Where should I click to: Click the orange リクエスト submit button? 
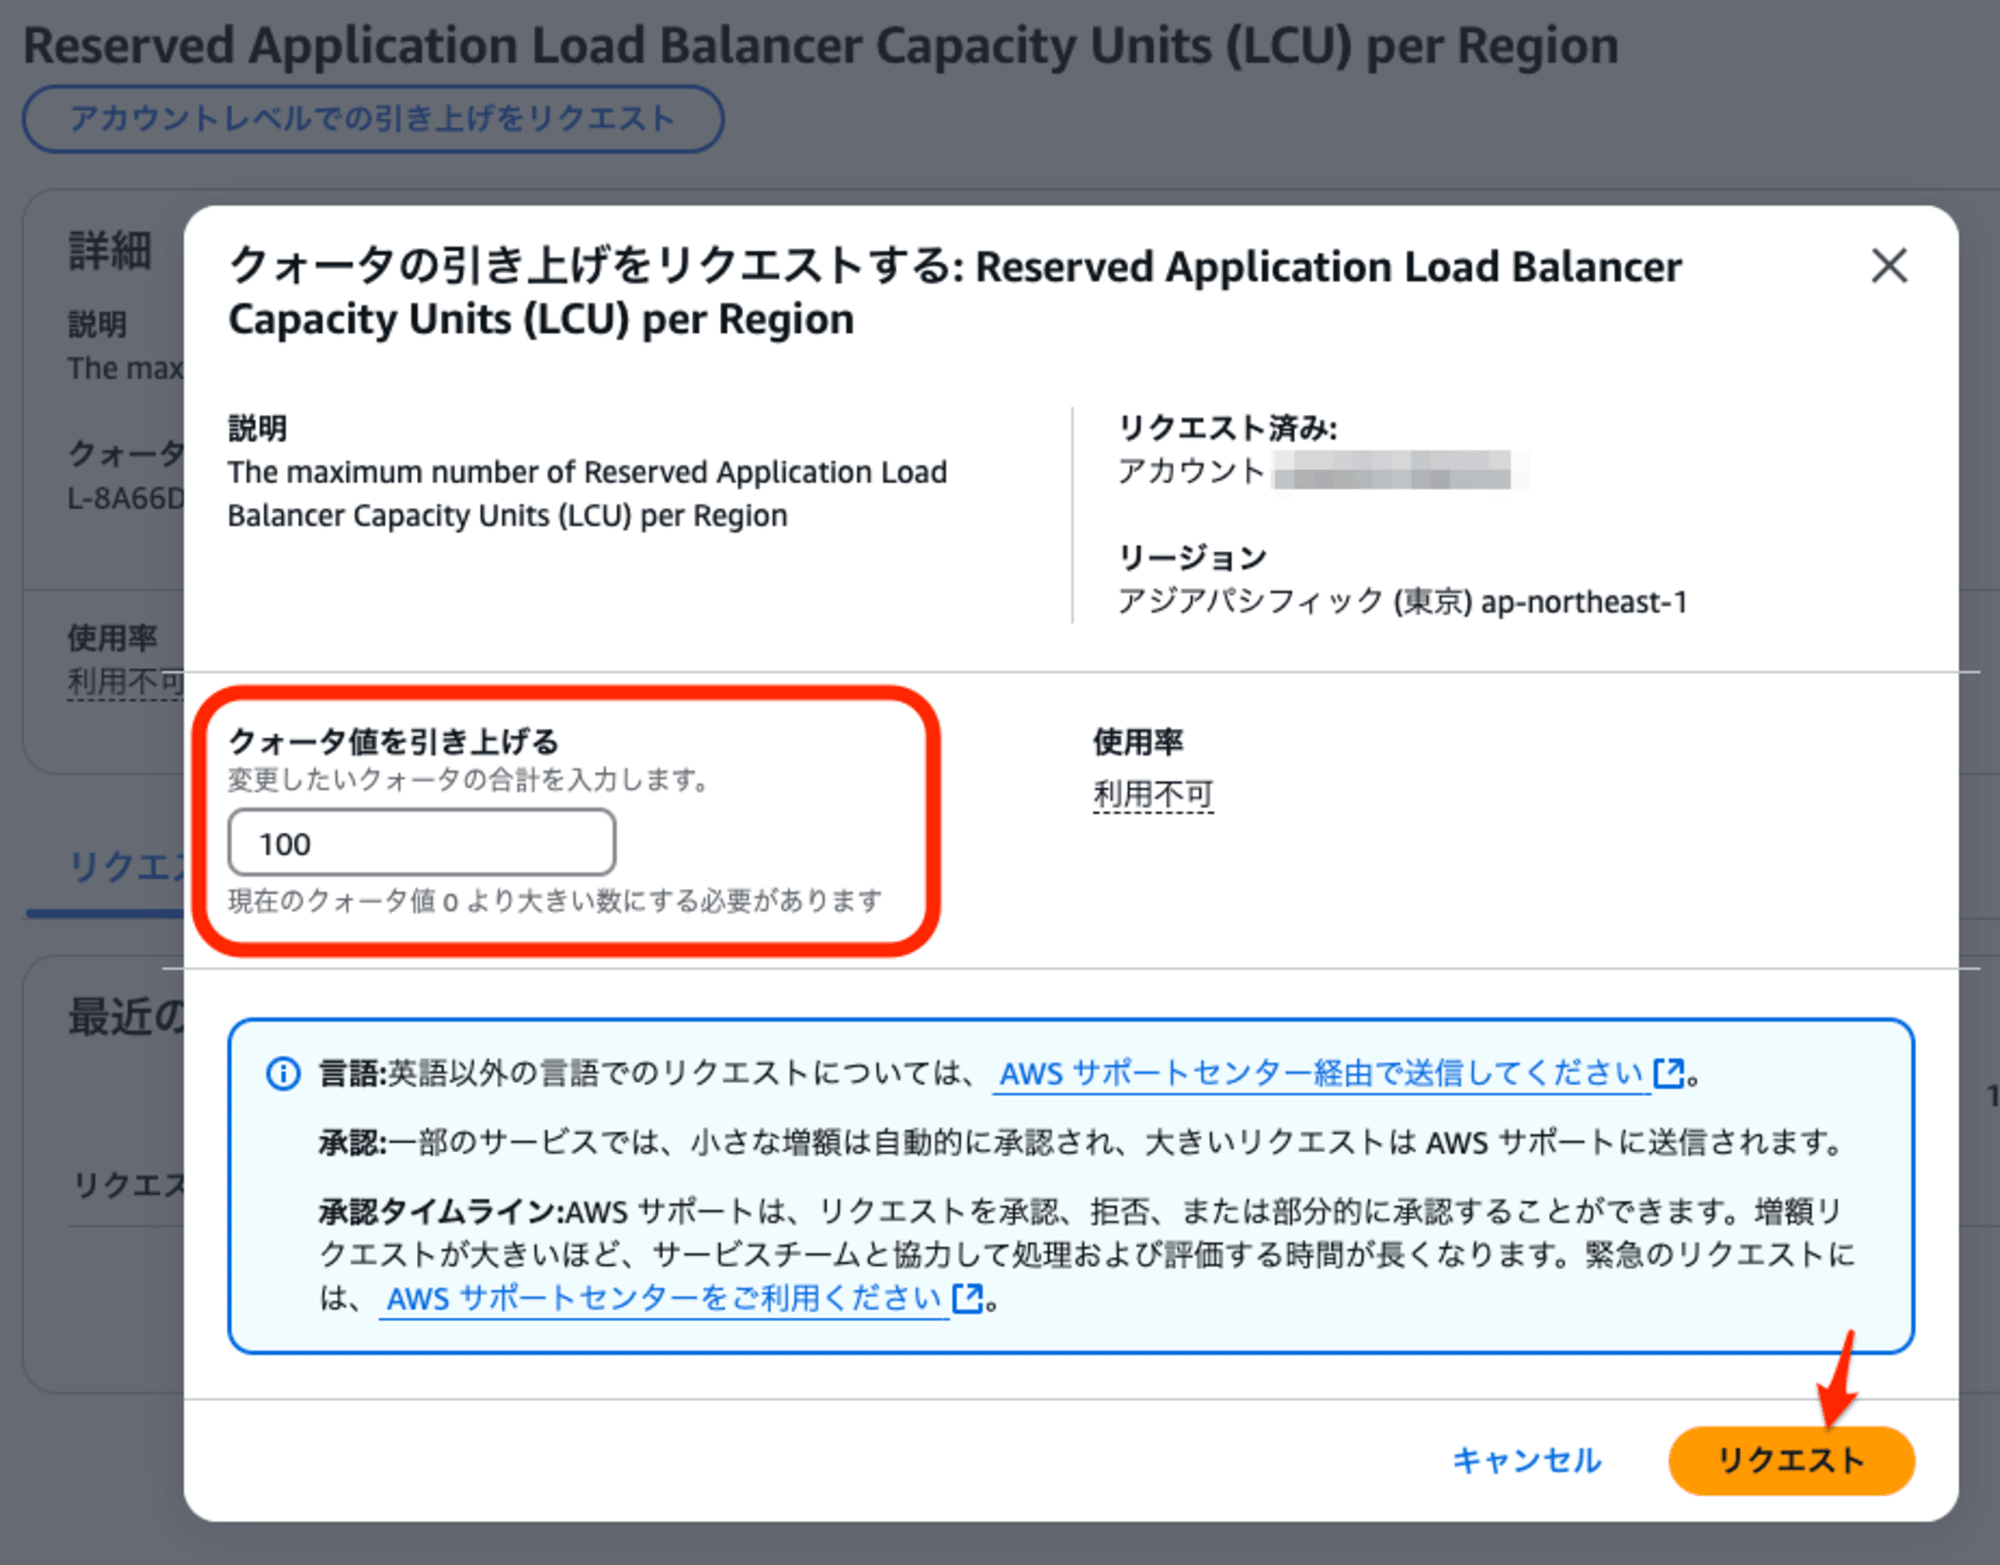(x=1791, y=1460)
